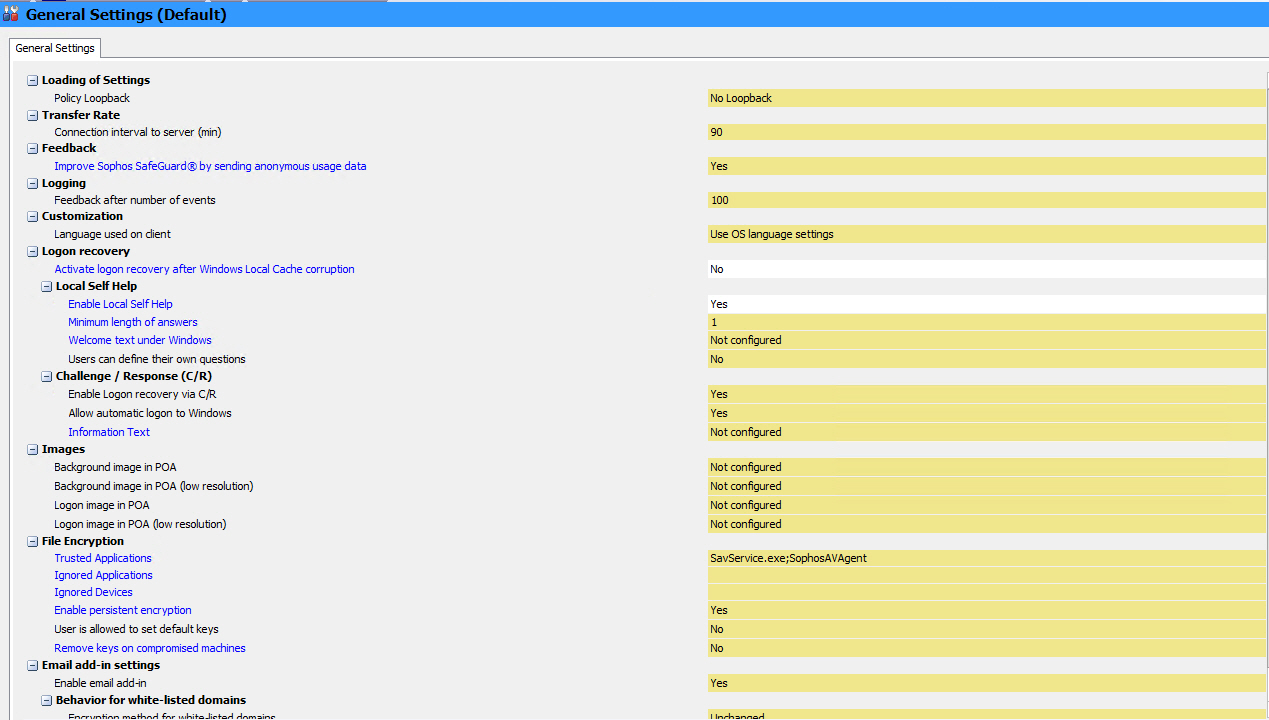
Task: Select the 'Enable Local Self Help' setting
Action: (x=120, y=304)
